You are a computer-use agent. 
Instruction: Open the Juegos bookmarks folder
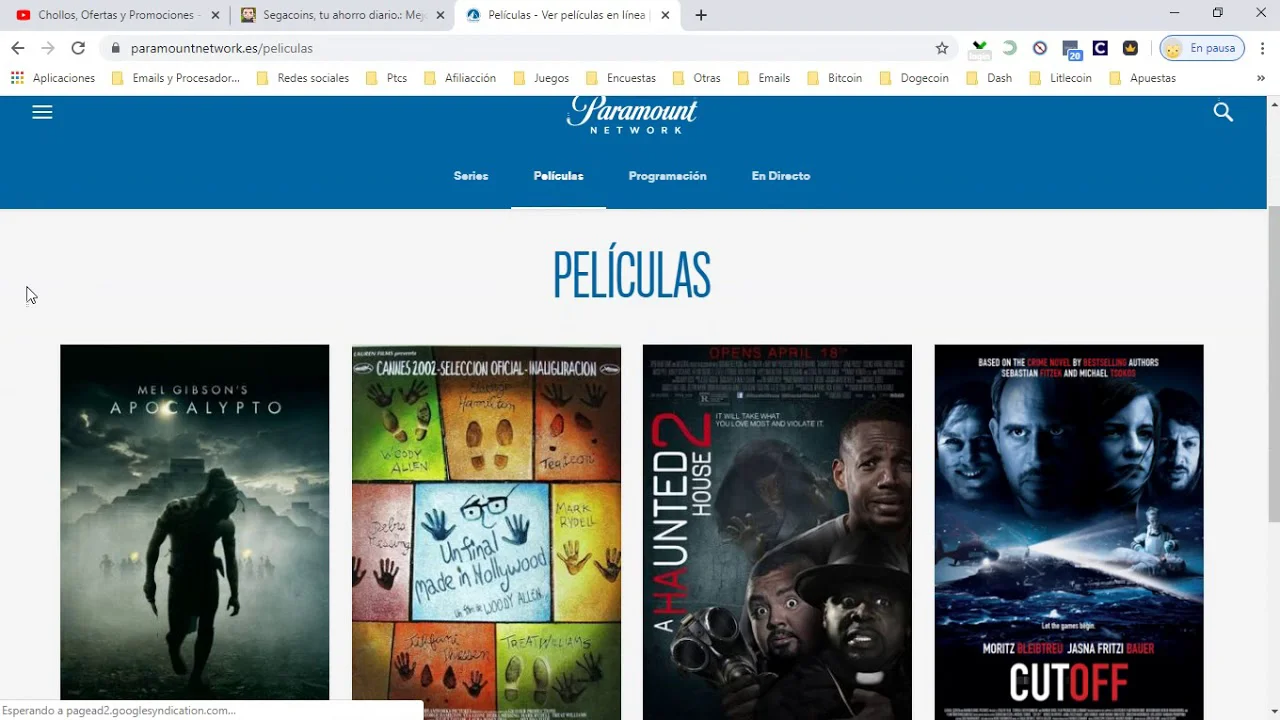click(x=541, y=78)
